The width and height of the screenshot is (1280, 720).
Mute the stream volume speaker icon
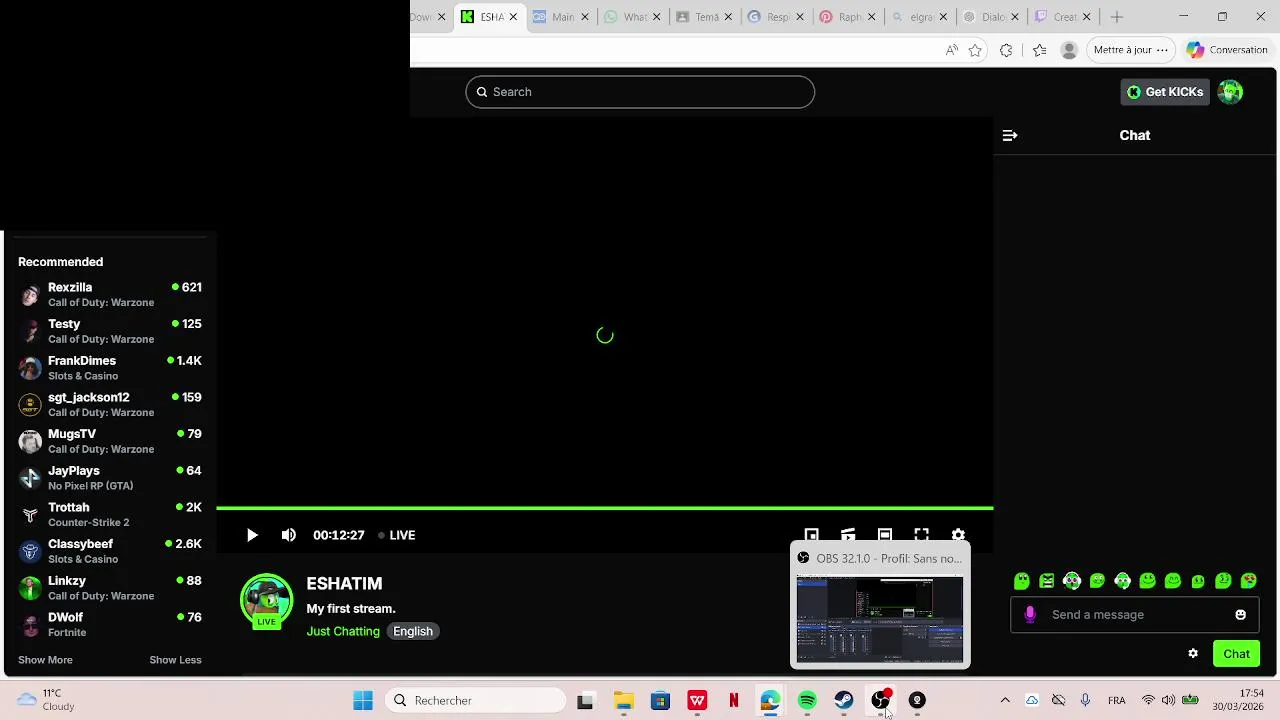(288, 535)
